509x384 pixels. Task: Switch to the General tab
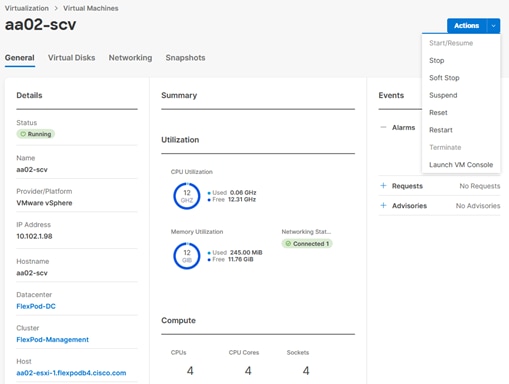(20, 58)
